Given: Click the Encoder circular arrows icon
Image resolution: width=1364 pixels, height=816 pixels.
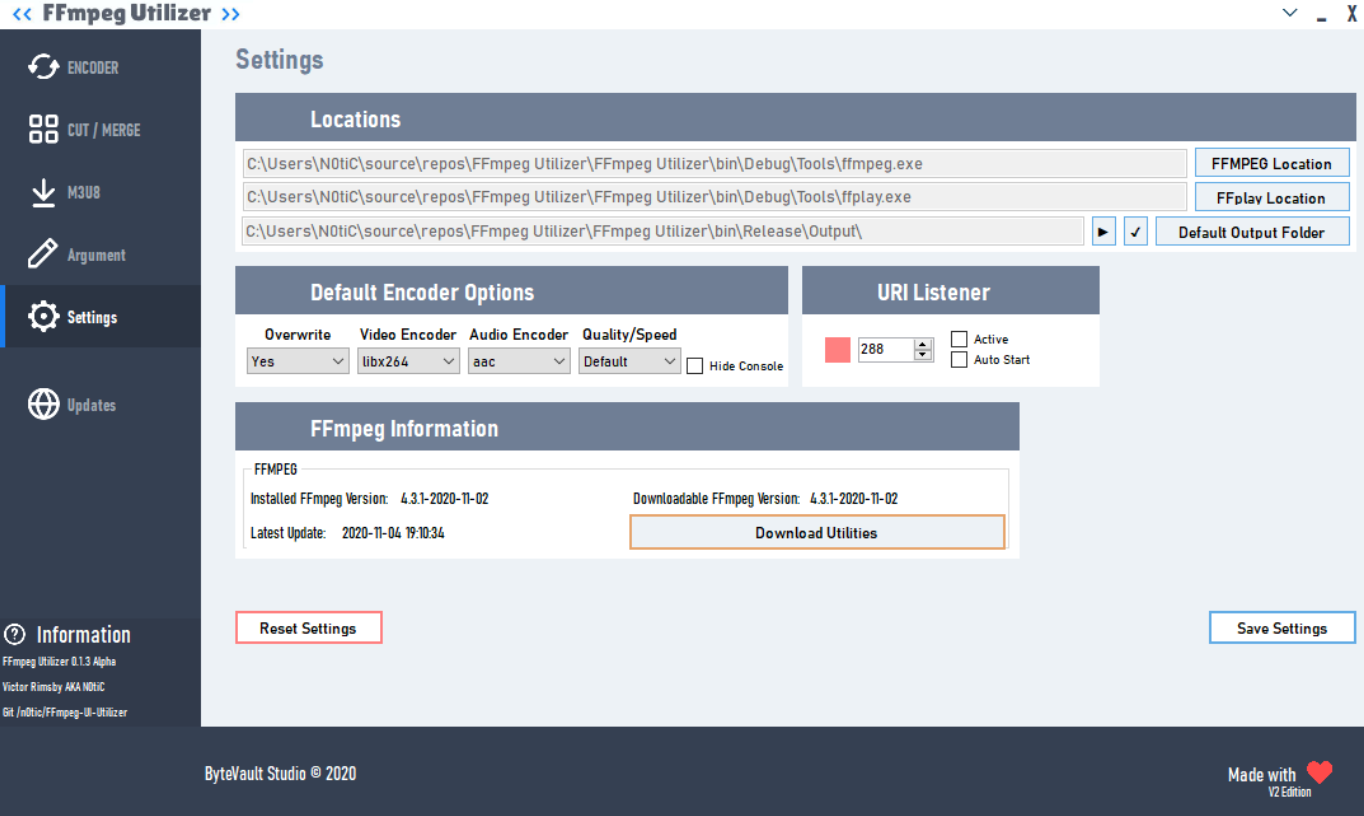Looking at the screenshot, I should point(43,67).
